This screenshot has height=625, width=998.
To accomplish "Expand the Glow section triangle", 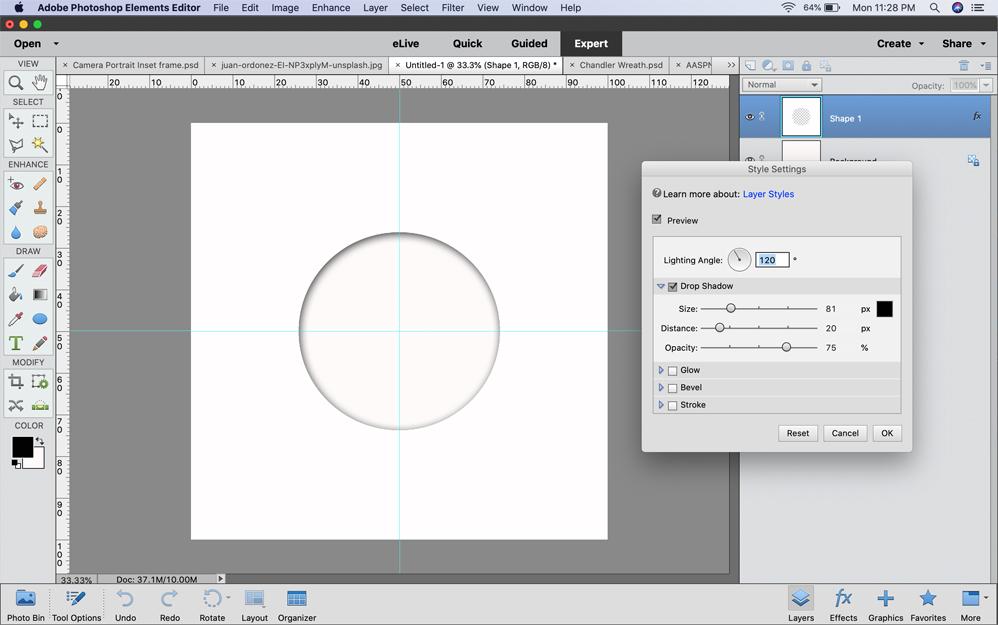I will pyautogui.click(x=661, y=370).
